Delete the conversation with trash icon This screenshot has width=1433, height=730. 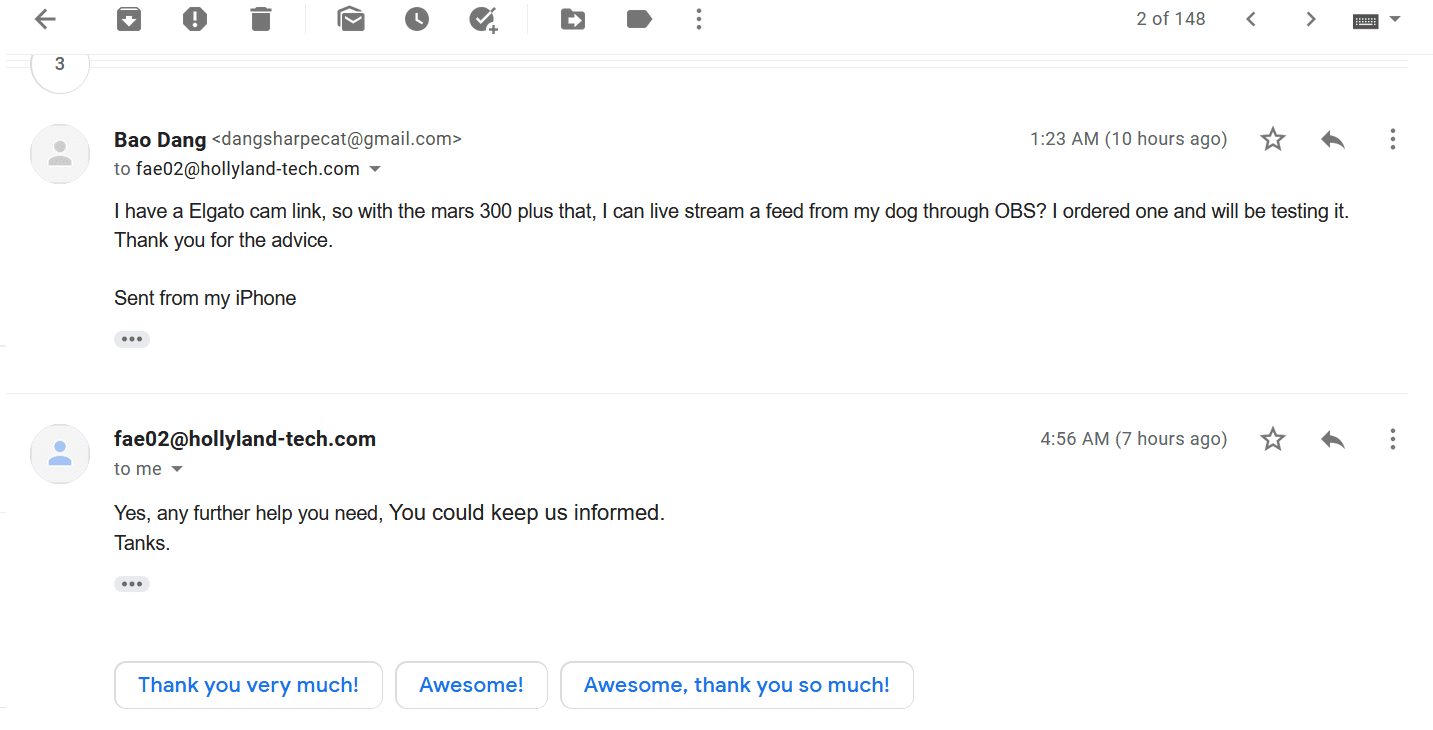click(x=261, y=19)
